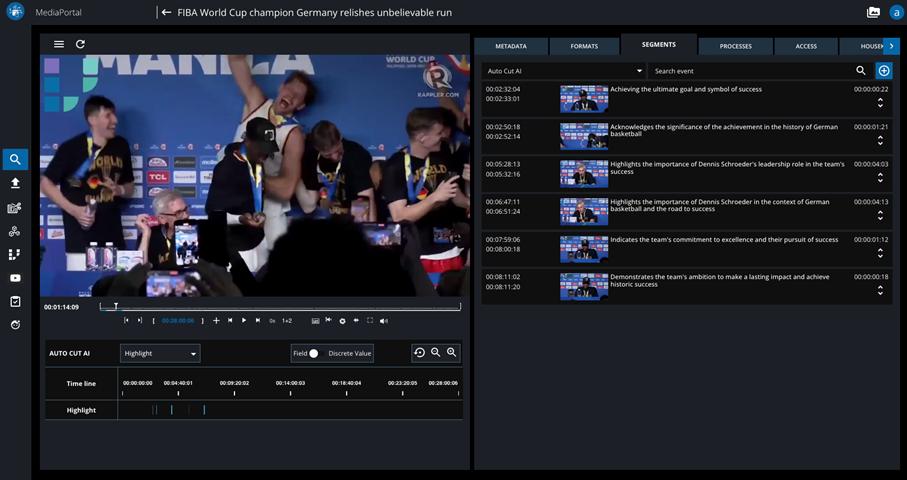Open the bottom circular icon in sidebar
The image size is (907, 480).
[x=15, y=325]
